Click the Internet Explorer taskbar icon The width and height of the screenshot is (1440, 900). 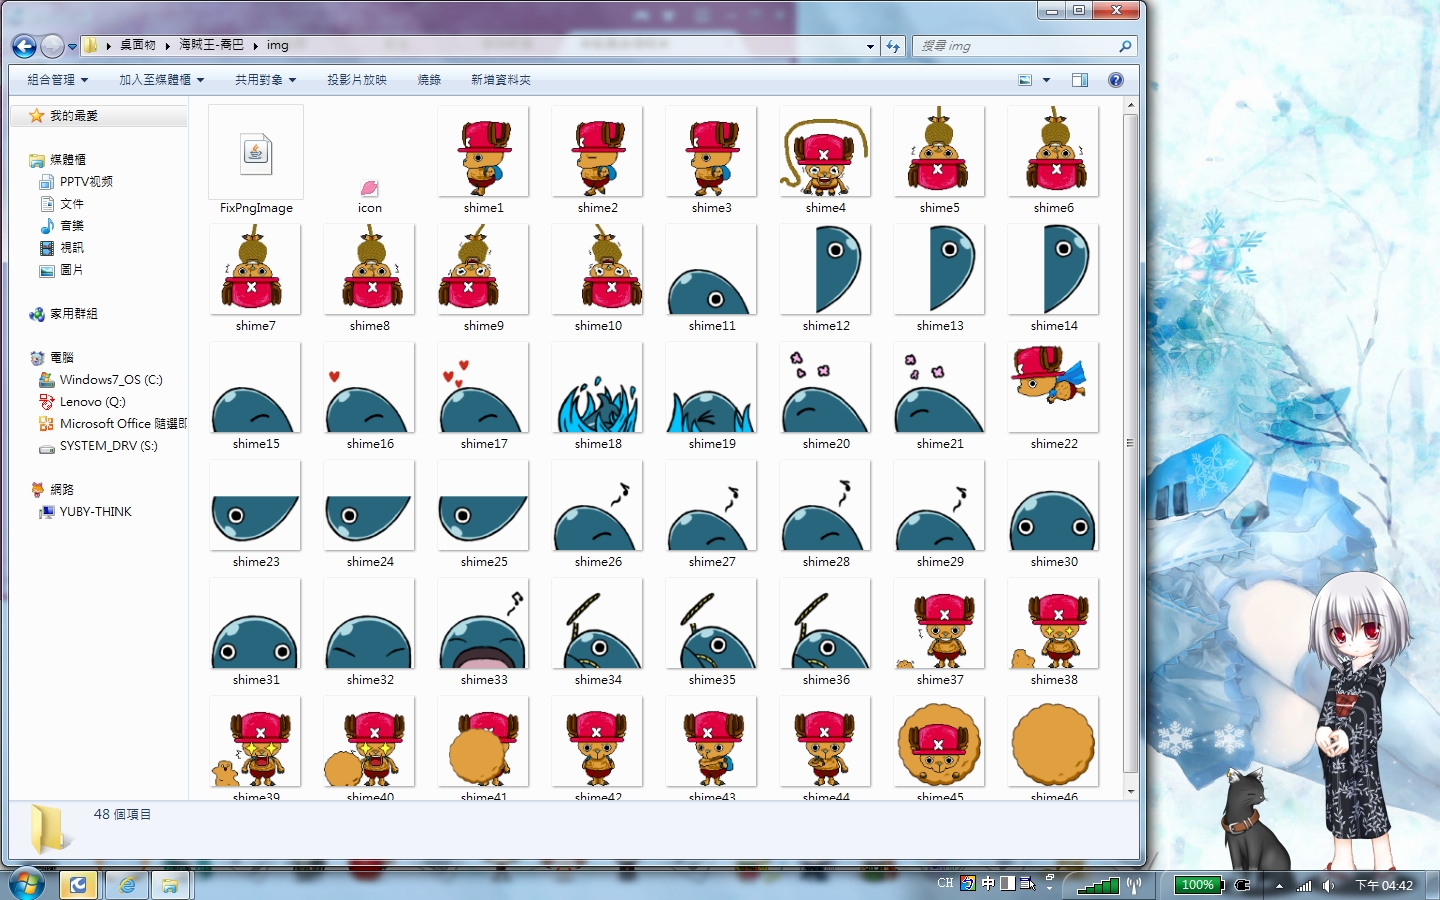(x=127, y=885)
